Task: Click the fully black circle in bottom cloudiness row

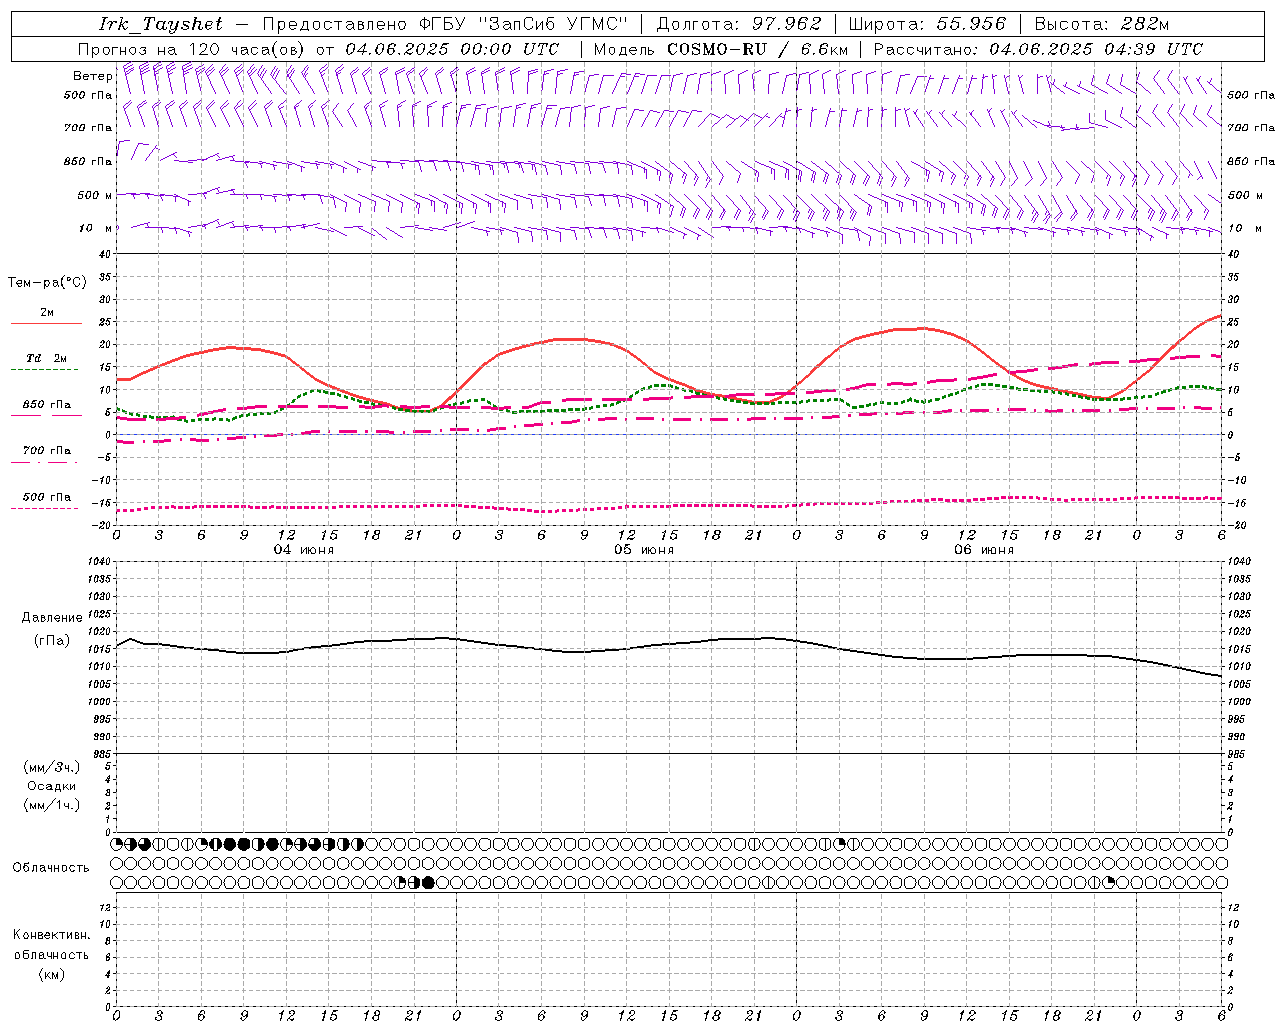Action: coord(429,882)
